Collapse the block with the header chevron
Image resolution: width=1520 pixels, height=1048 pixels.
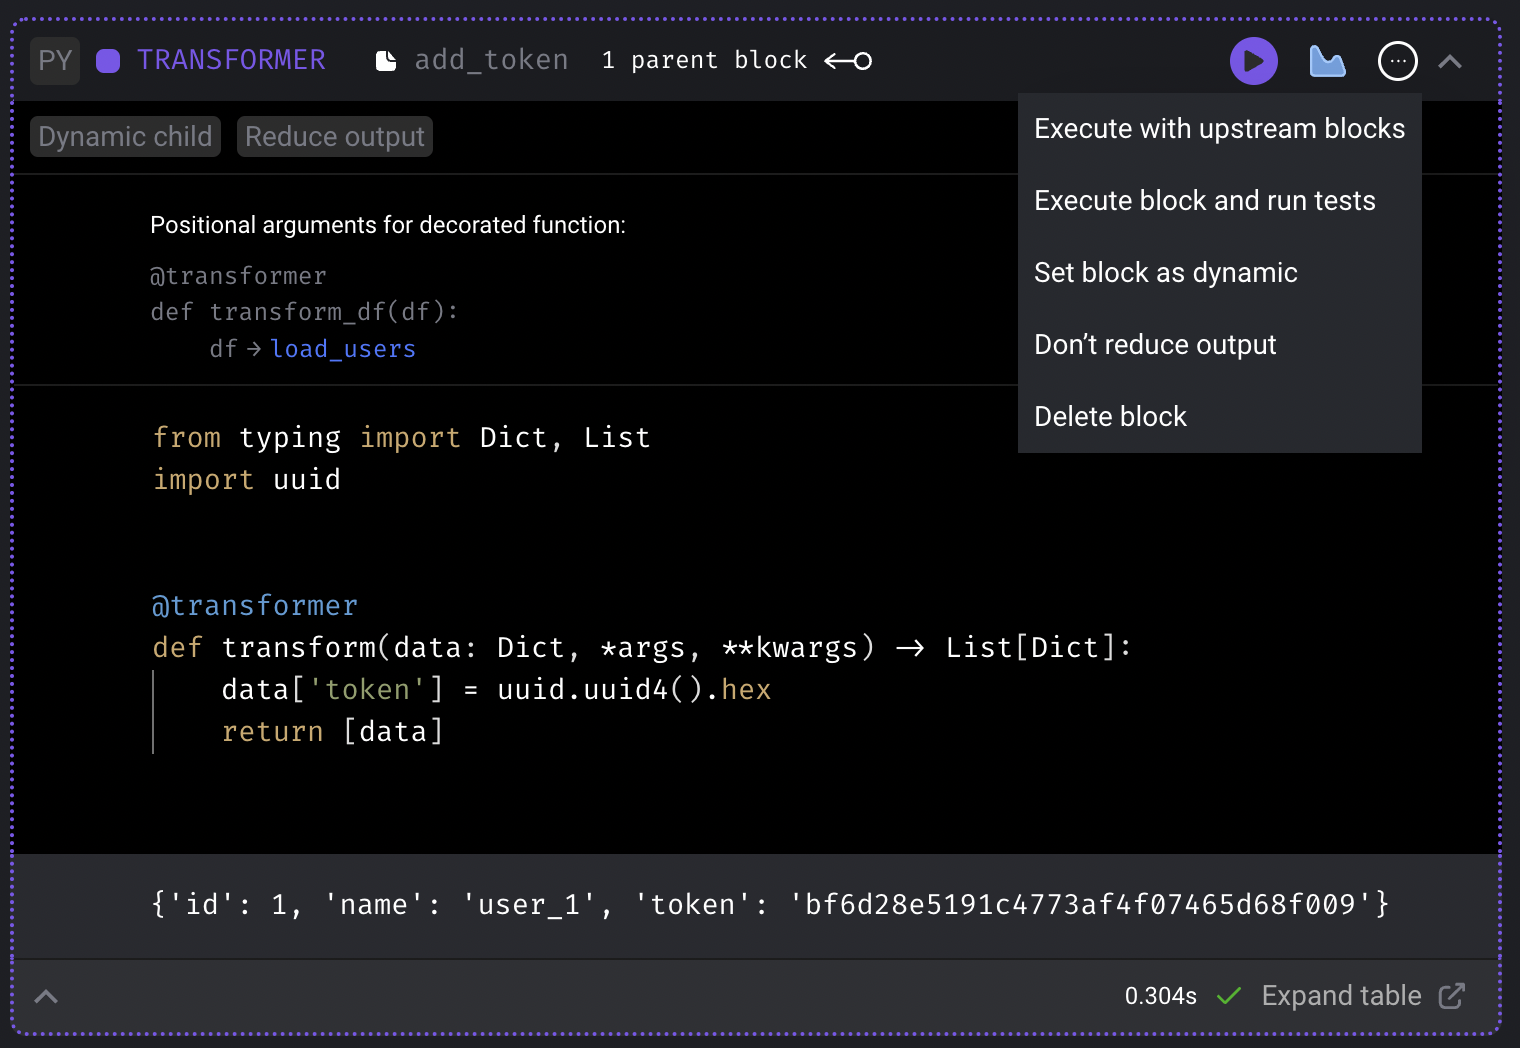pyautogui.click(x=1450, y=62)
